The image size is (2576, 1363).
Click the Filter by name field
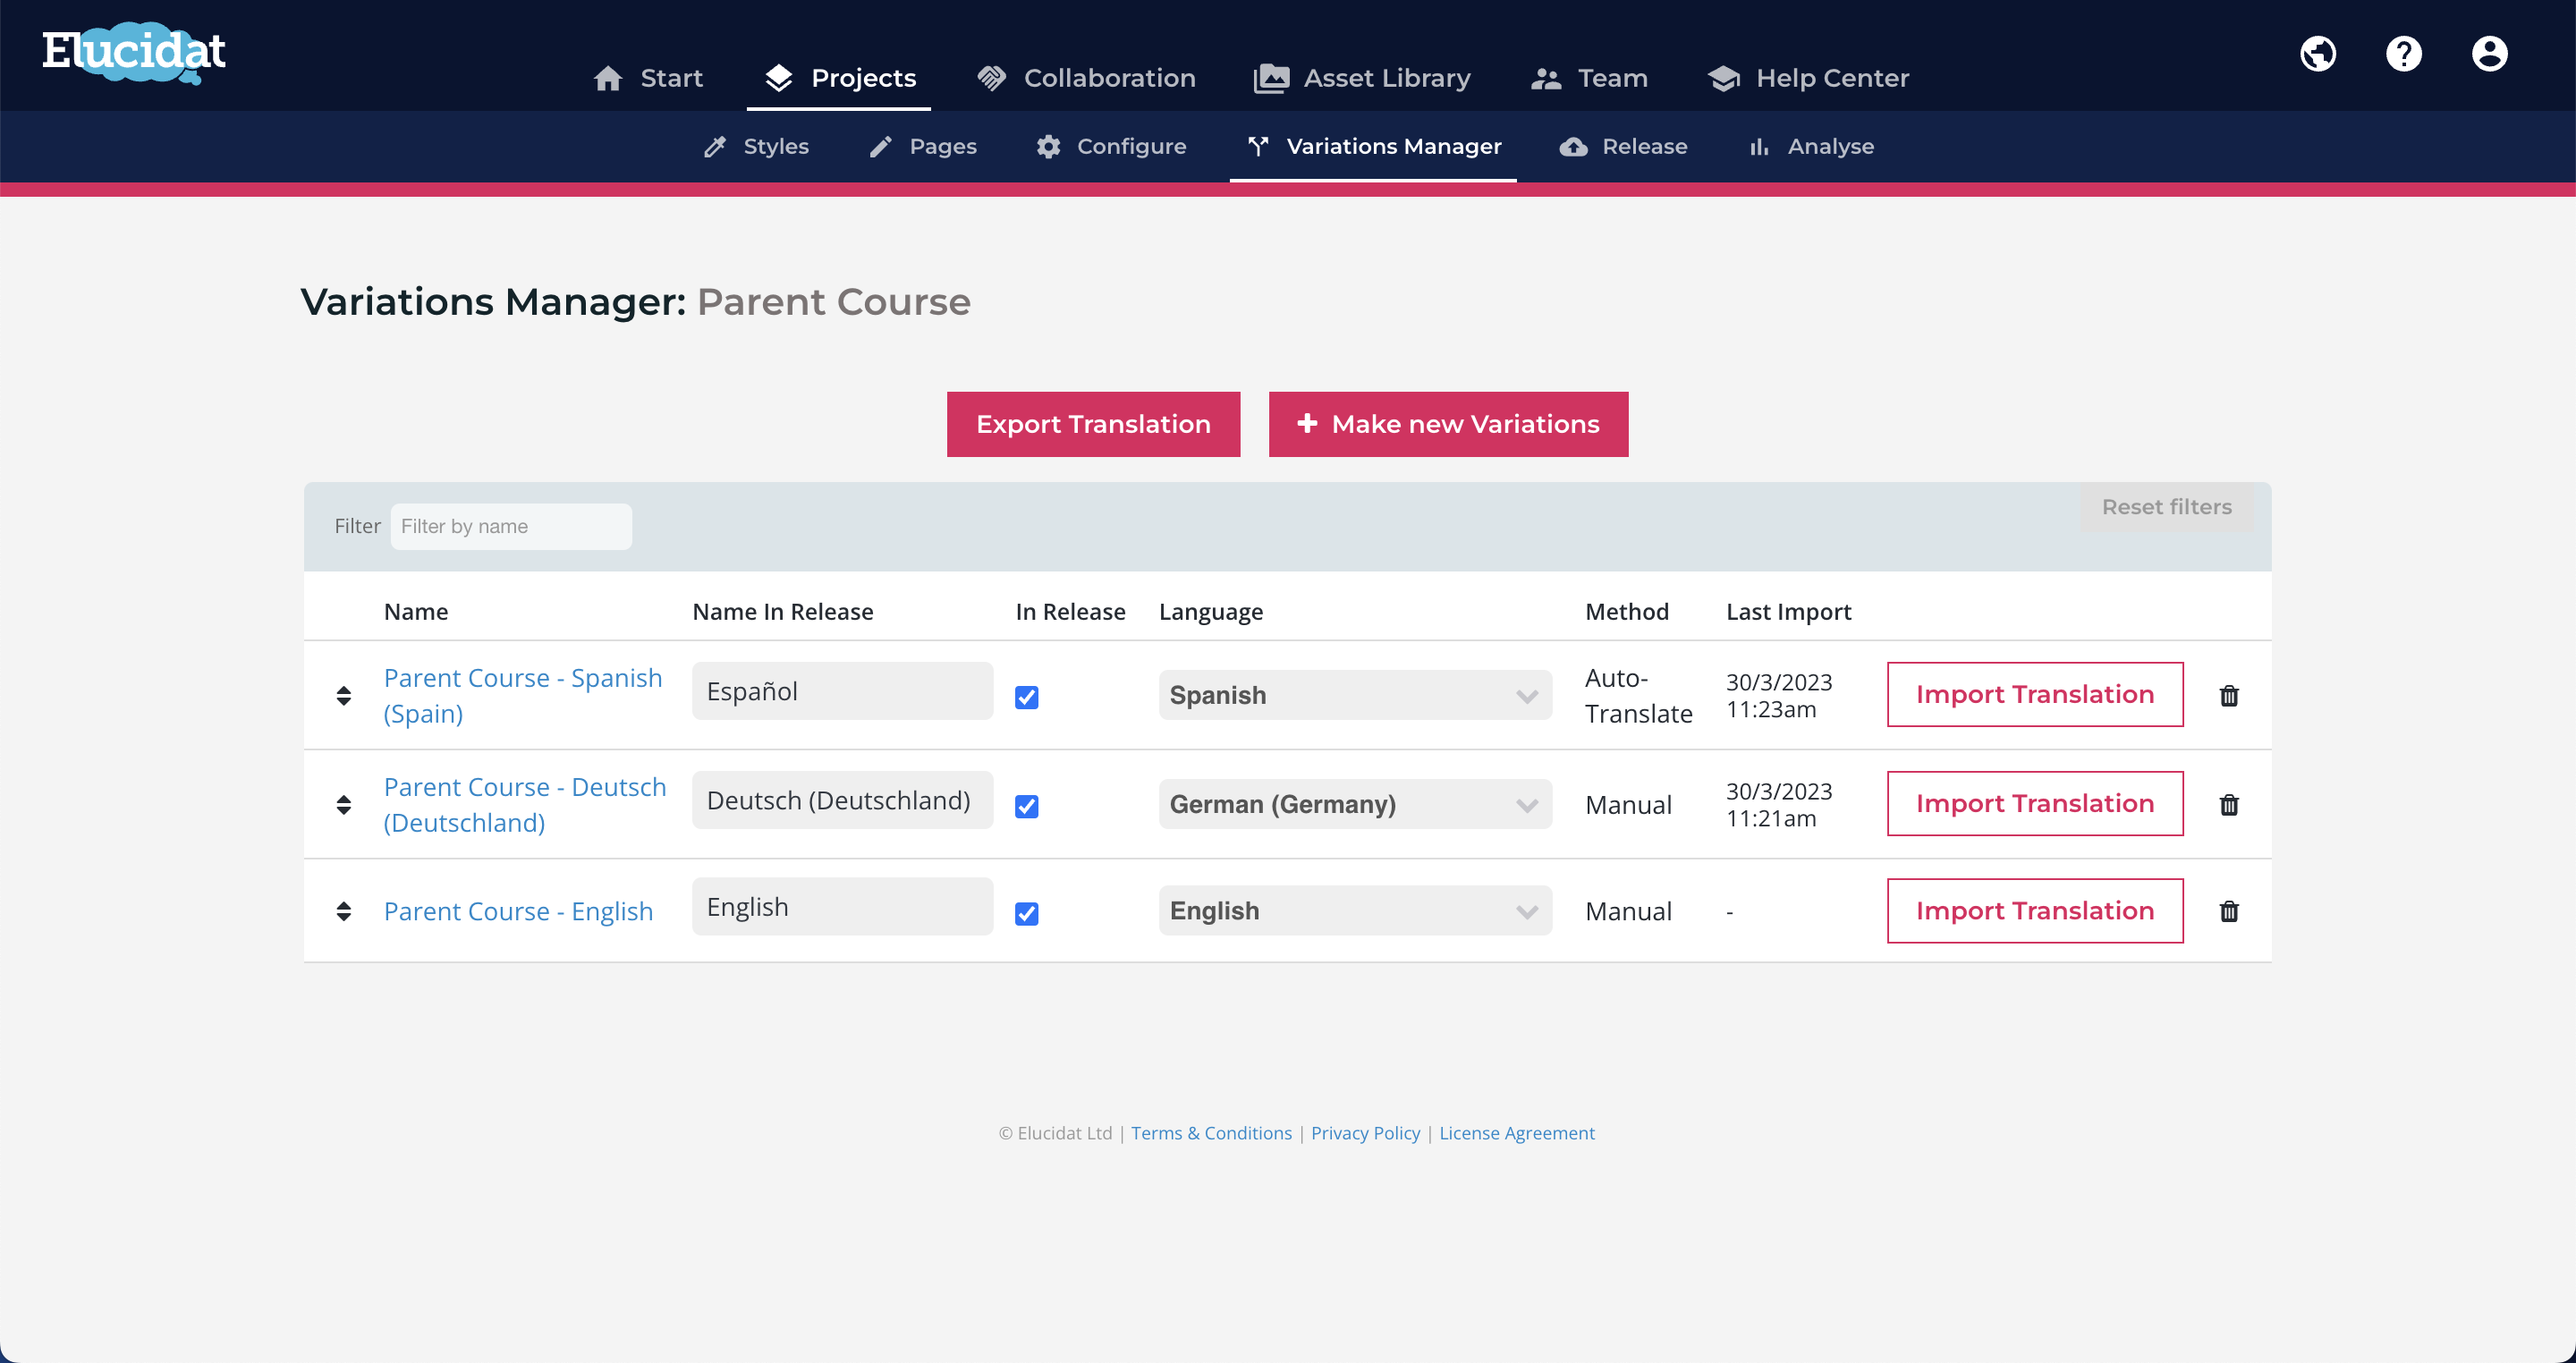click(x=510, y=526)
